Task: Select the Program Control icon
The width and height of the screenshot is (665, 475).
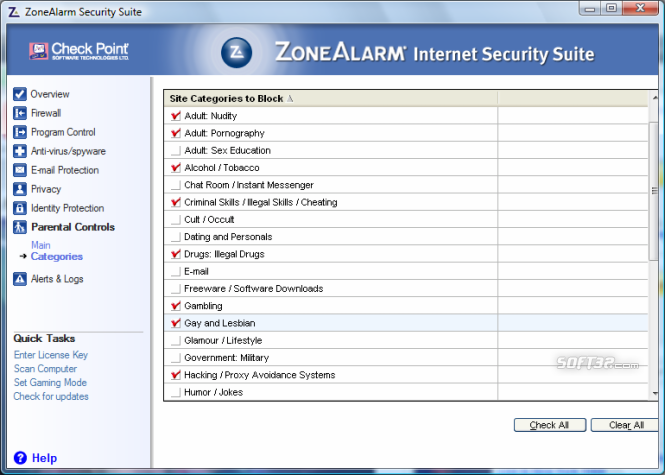Action: click(20, 132)
